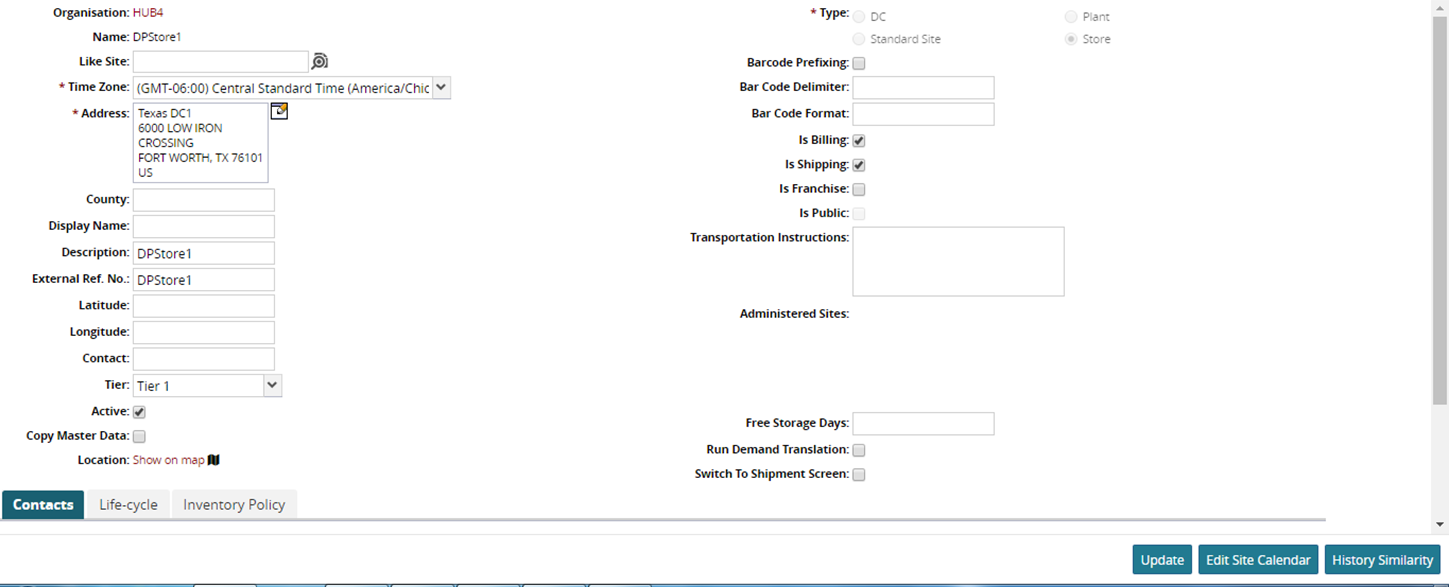
Task: Tick the Is Franchise checkbox
Action: pos(859,189)
